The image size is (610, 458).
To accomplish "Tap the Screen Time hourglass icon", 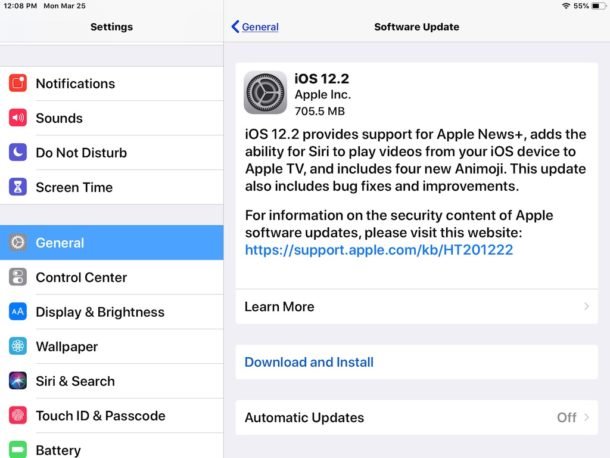I will pyautogui.click(x=18, y=187).
